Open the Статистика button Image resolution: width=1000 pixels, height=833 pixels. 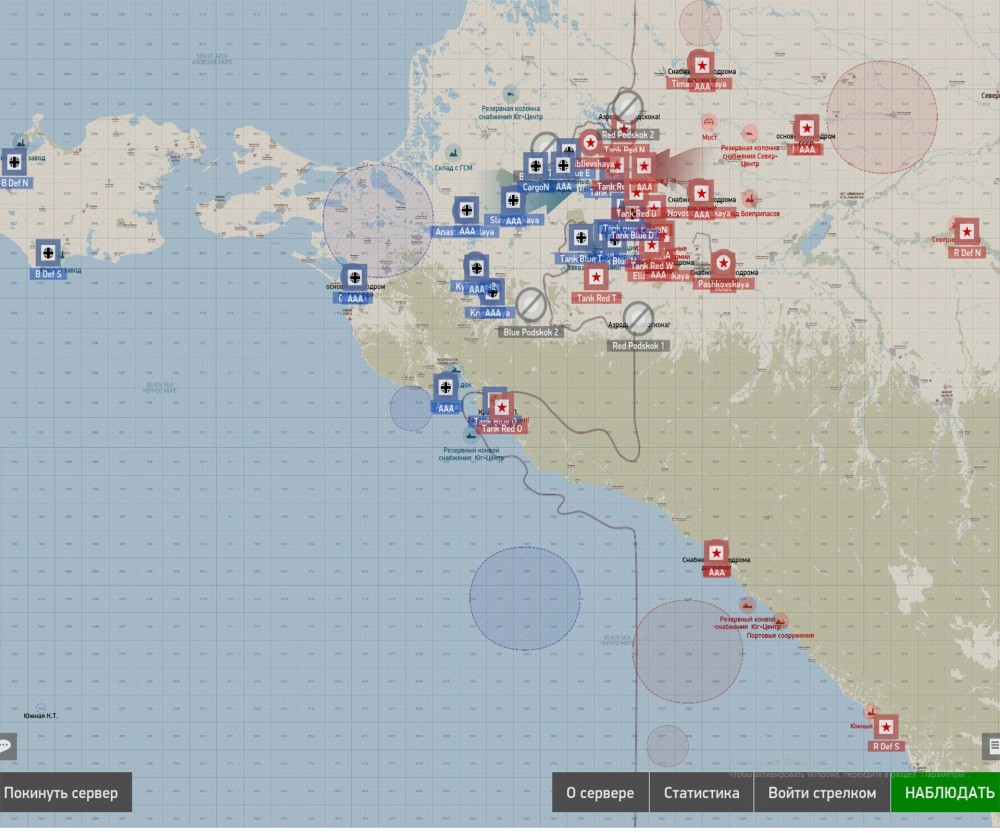[x=702, y=793]
